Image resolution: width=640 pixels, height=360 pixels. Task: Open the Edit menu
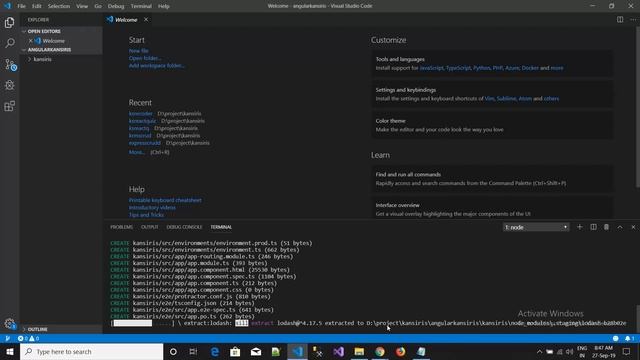(x=37, y=6)
